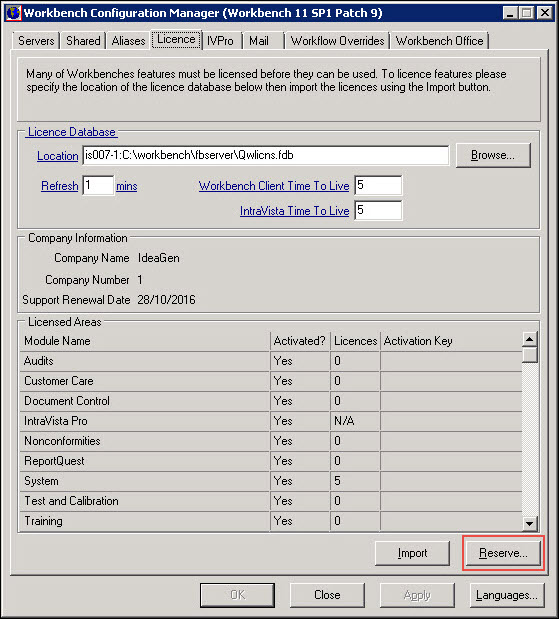The width and height of the screenshot is (559, 619).
Task: Select the Test and Calibration row
Action: 271,501
